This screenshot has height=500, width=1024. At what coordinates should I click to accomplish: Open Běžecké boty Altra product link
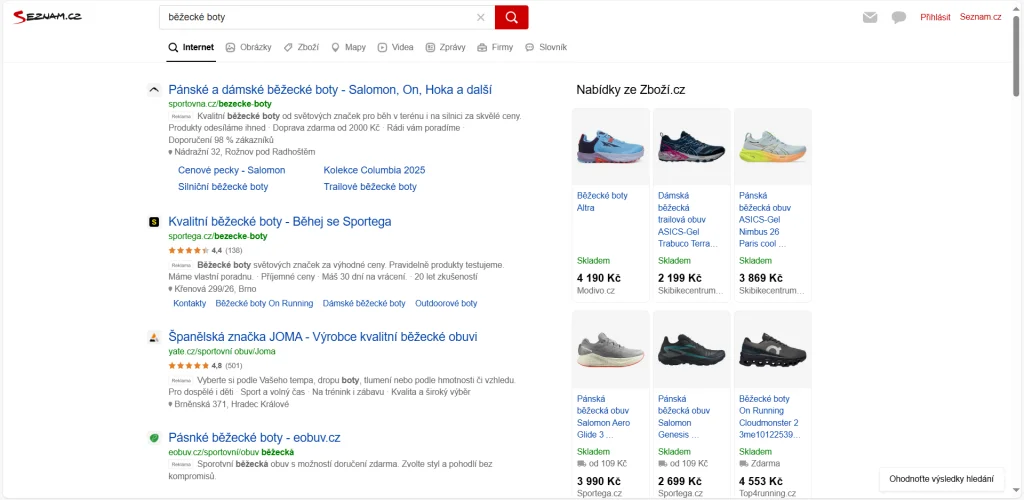602,202
